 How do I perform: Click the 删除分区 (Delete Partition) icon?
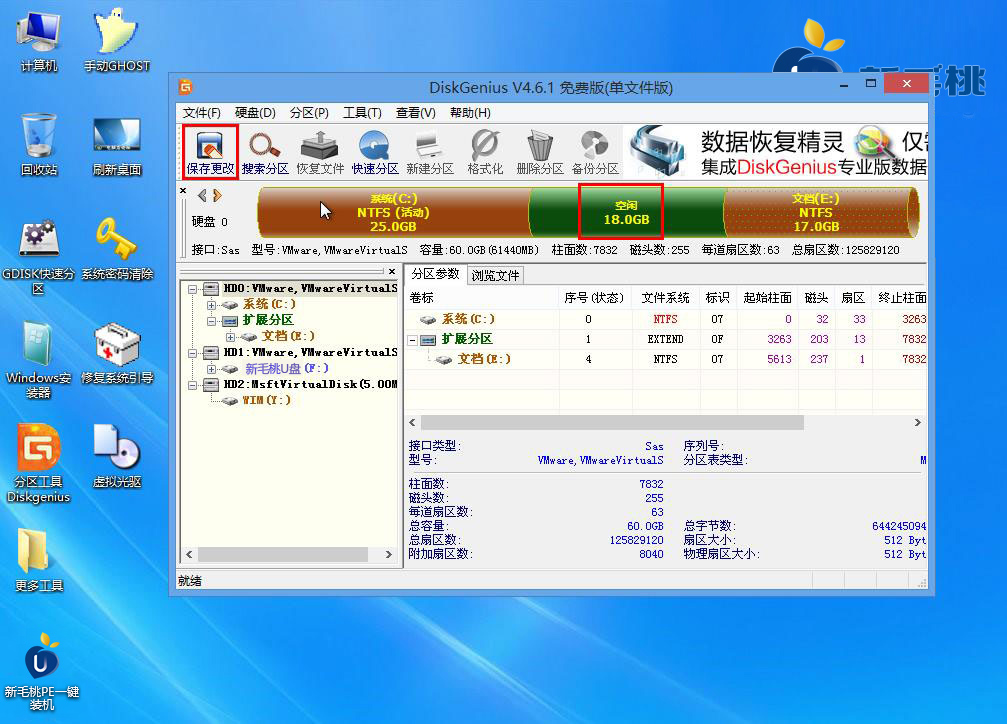(x=540, y=153)
